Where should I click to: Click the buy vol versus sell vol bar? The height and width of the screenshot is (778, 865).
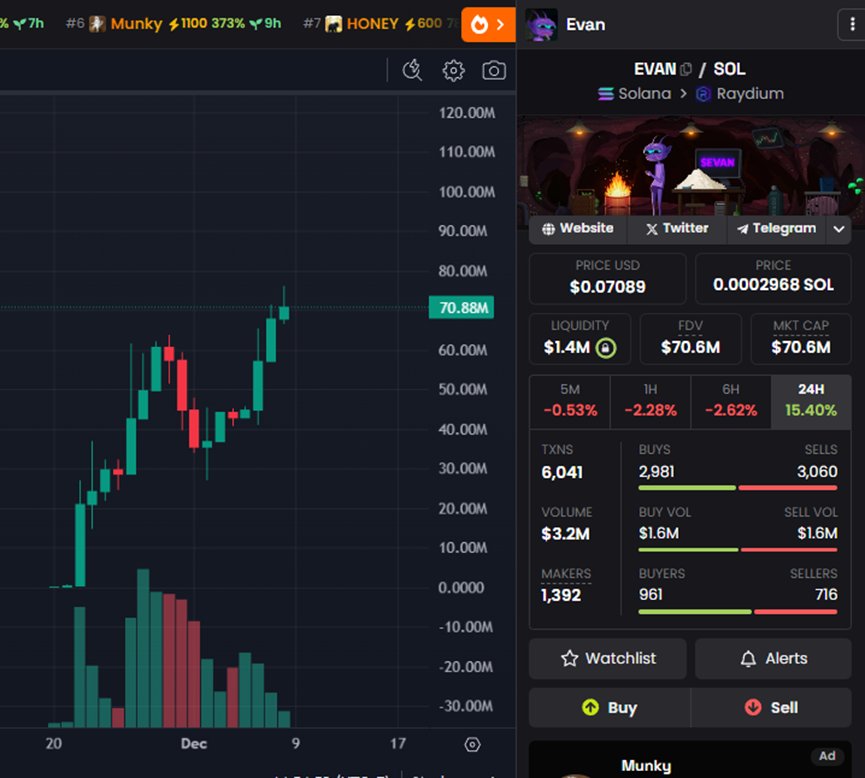pos(738,550)
